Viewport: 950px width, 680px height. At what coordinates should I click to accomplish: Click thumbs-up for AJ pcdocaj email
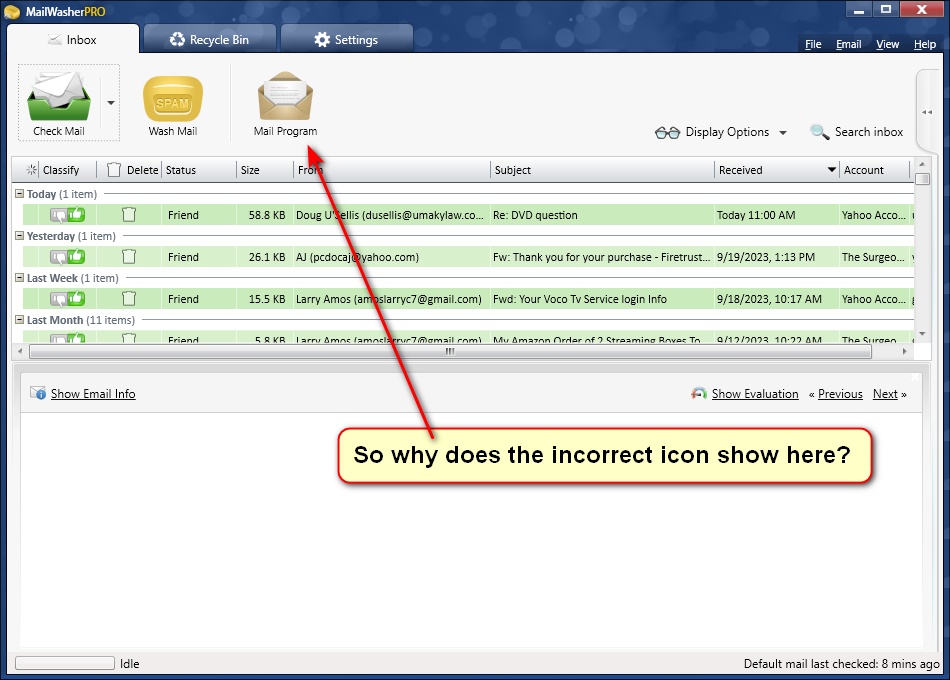click(76, 256)
